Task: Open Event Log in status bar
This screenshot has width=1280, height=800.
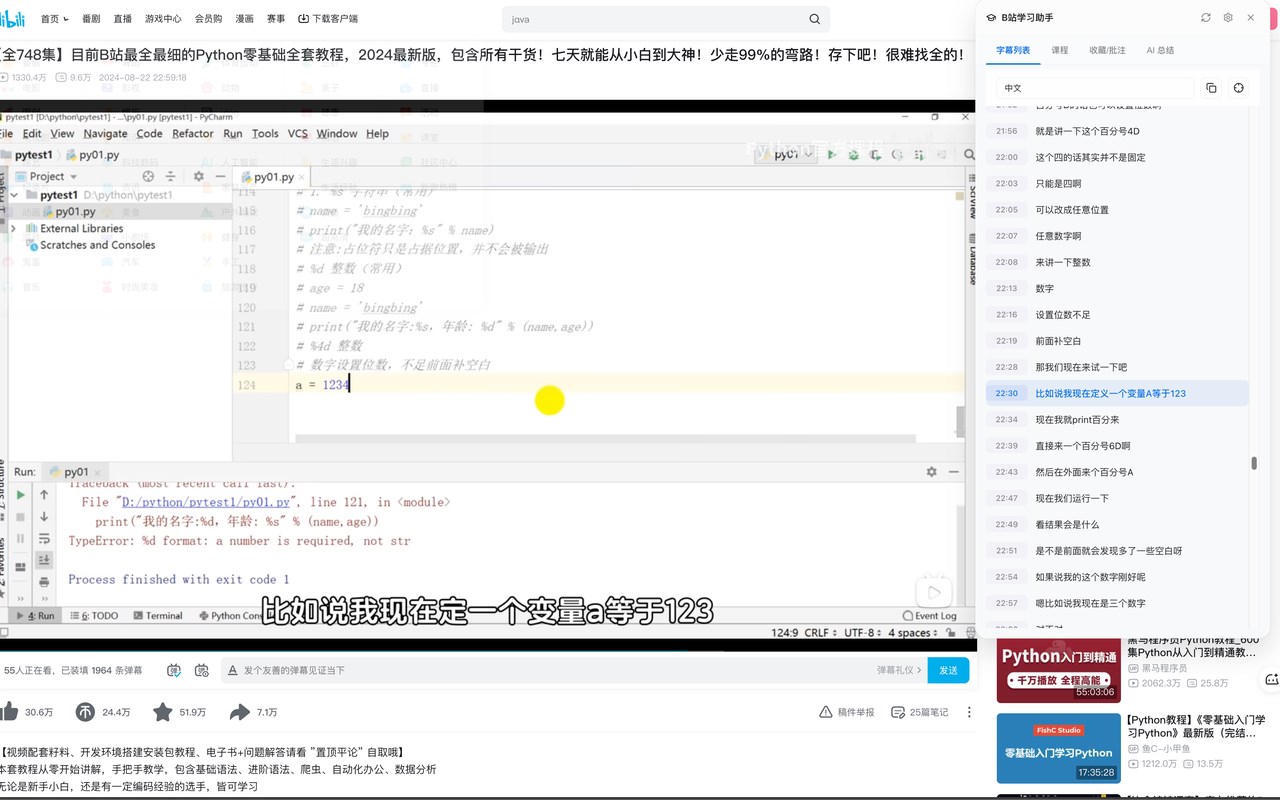Action: pyautogui.click(x=930, y=616)
